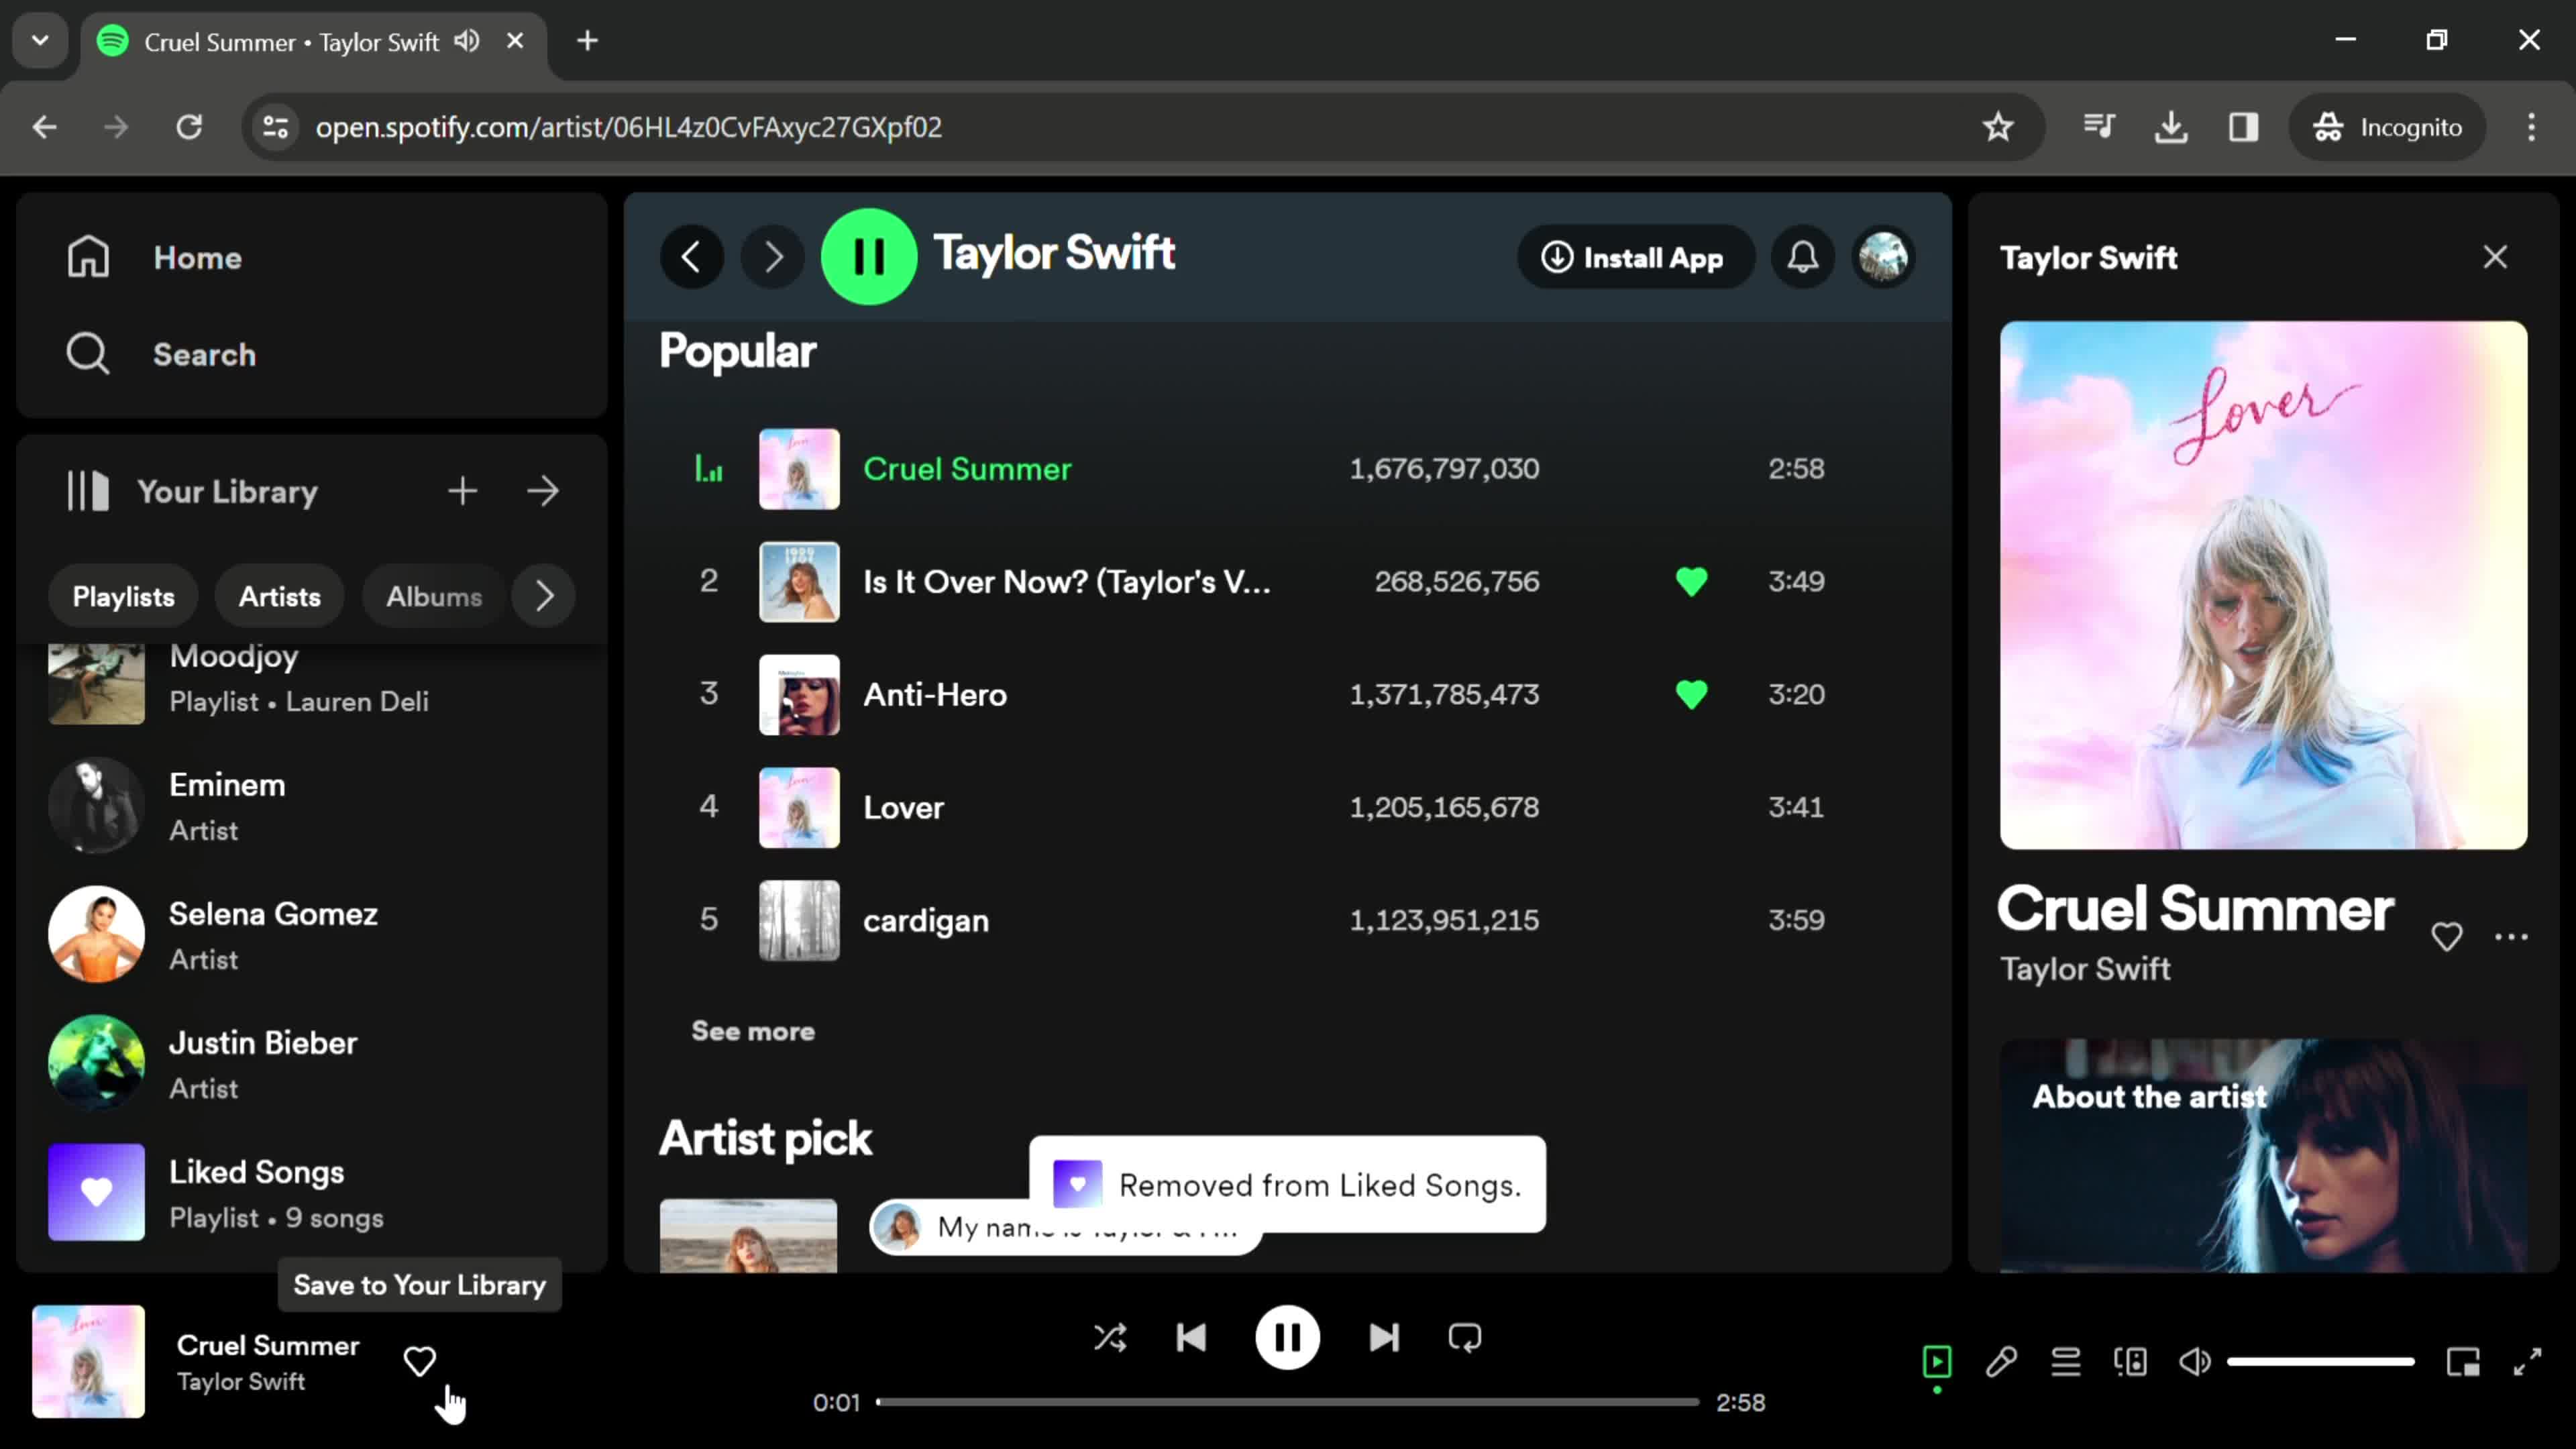Like Cruel Summer in the side panel
The image size is (2576, 1449).
coord(2447,937)
